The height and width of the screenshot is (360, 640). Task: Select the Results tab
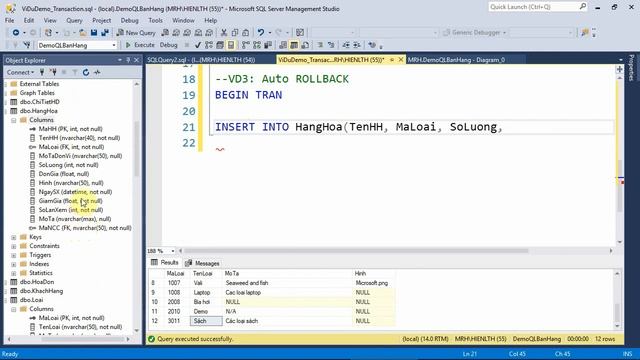(164, 262)
